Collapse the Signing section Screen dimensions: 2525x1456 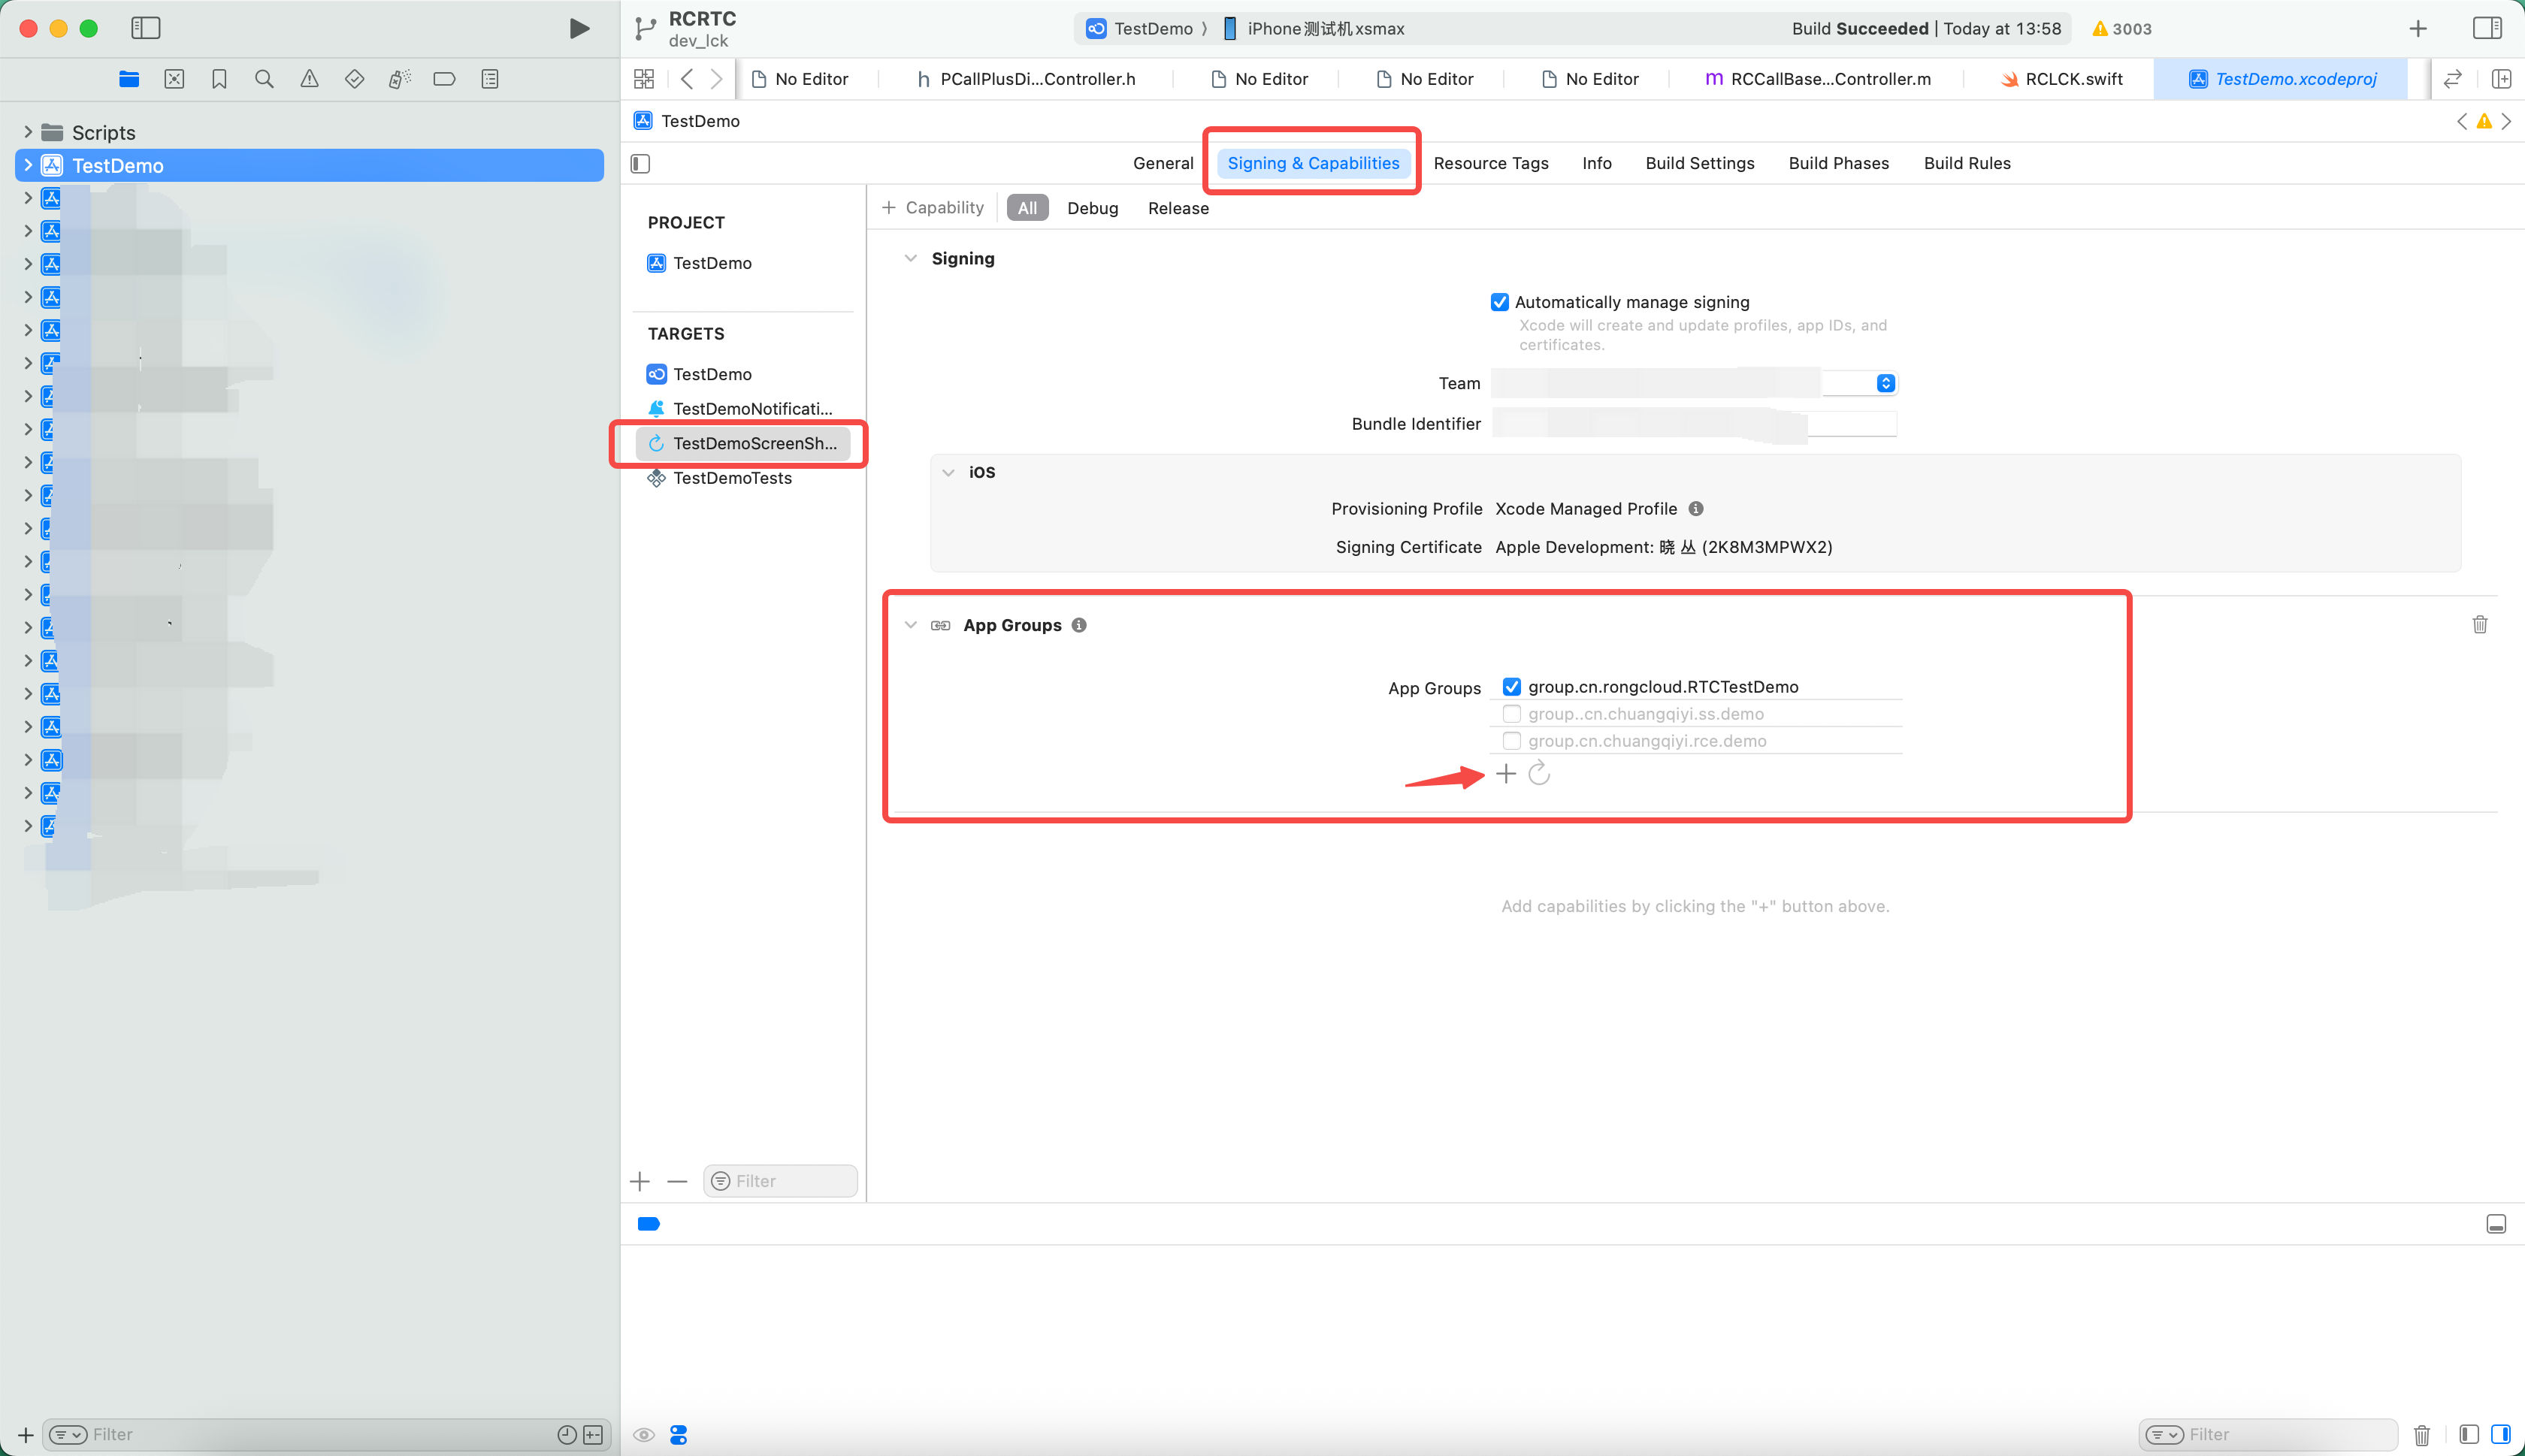click(910, 258)
